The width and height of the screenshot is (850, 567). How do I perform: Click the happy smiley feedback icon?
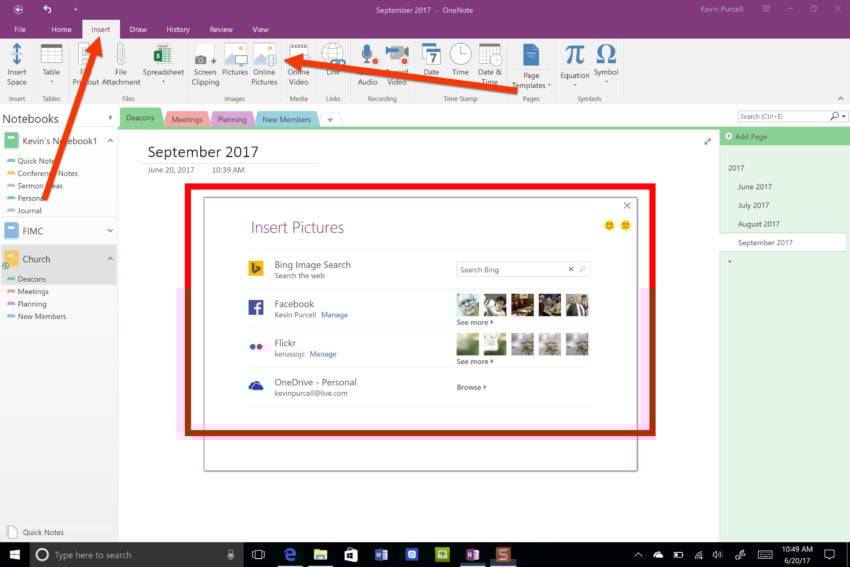click(x=609, y=225)
